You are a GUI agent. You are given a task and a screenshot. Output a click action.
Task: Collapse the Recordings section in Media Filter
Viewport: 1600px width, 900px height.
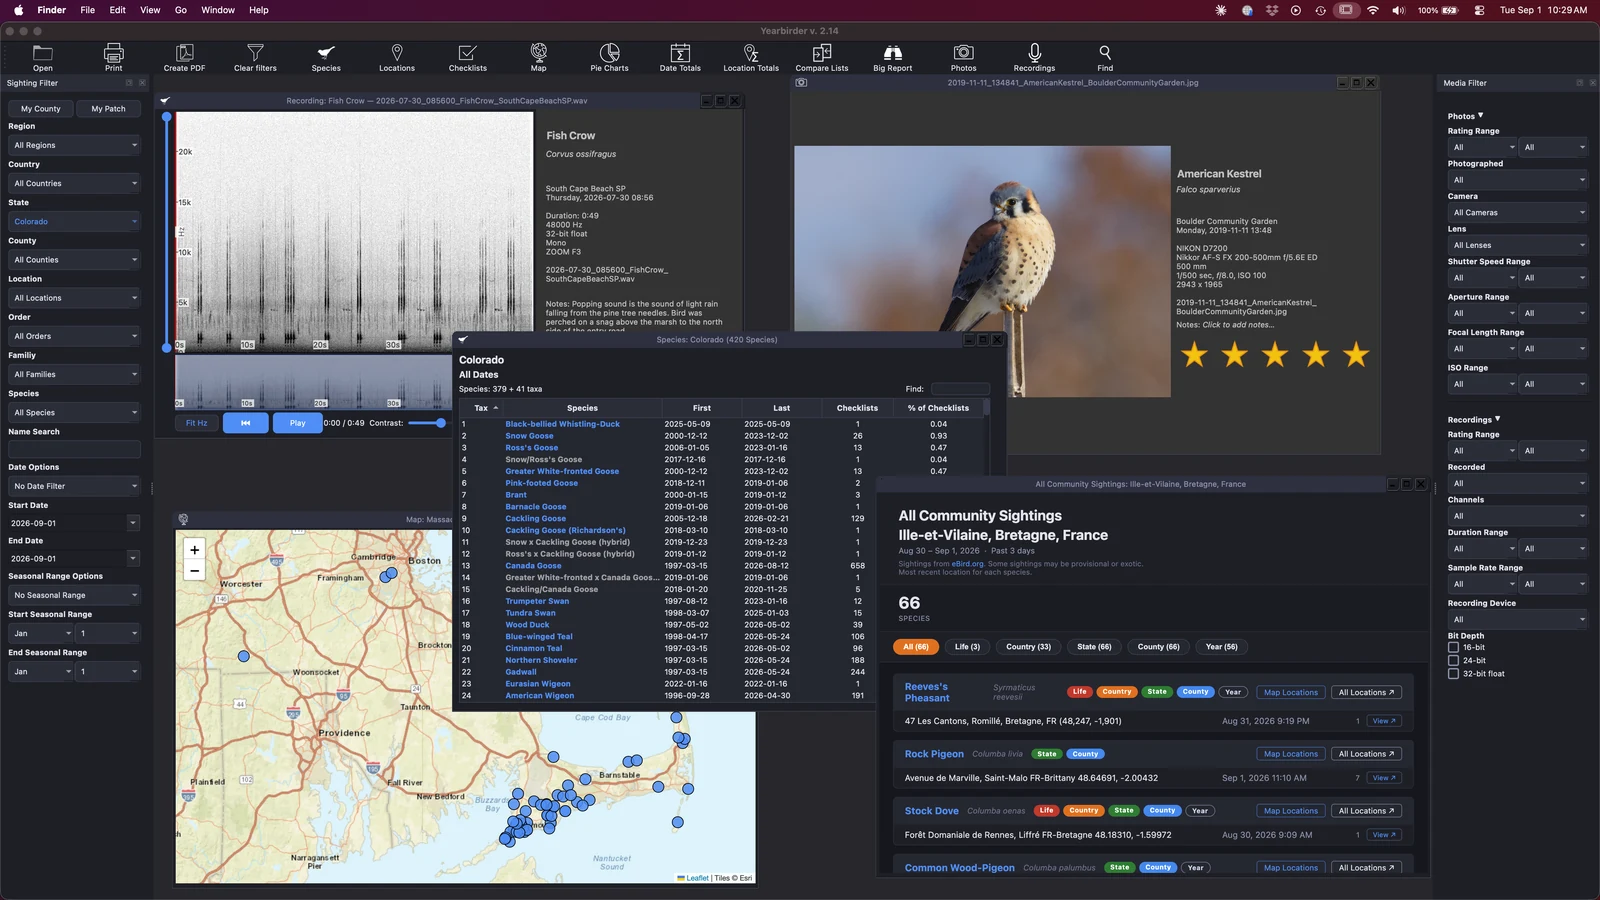pyautogui.click(x=1474, y=420)
